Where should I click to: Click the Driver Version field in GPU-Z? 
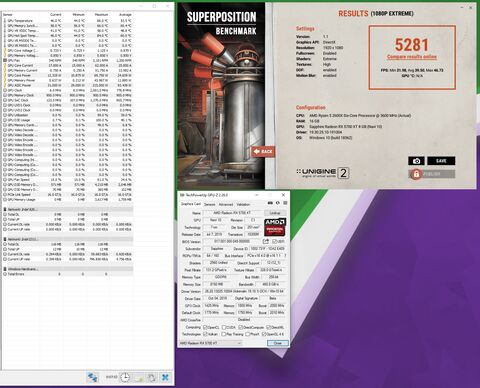[244, 291]
